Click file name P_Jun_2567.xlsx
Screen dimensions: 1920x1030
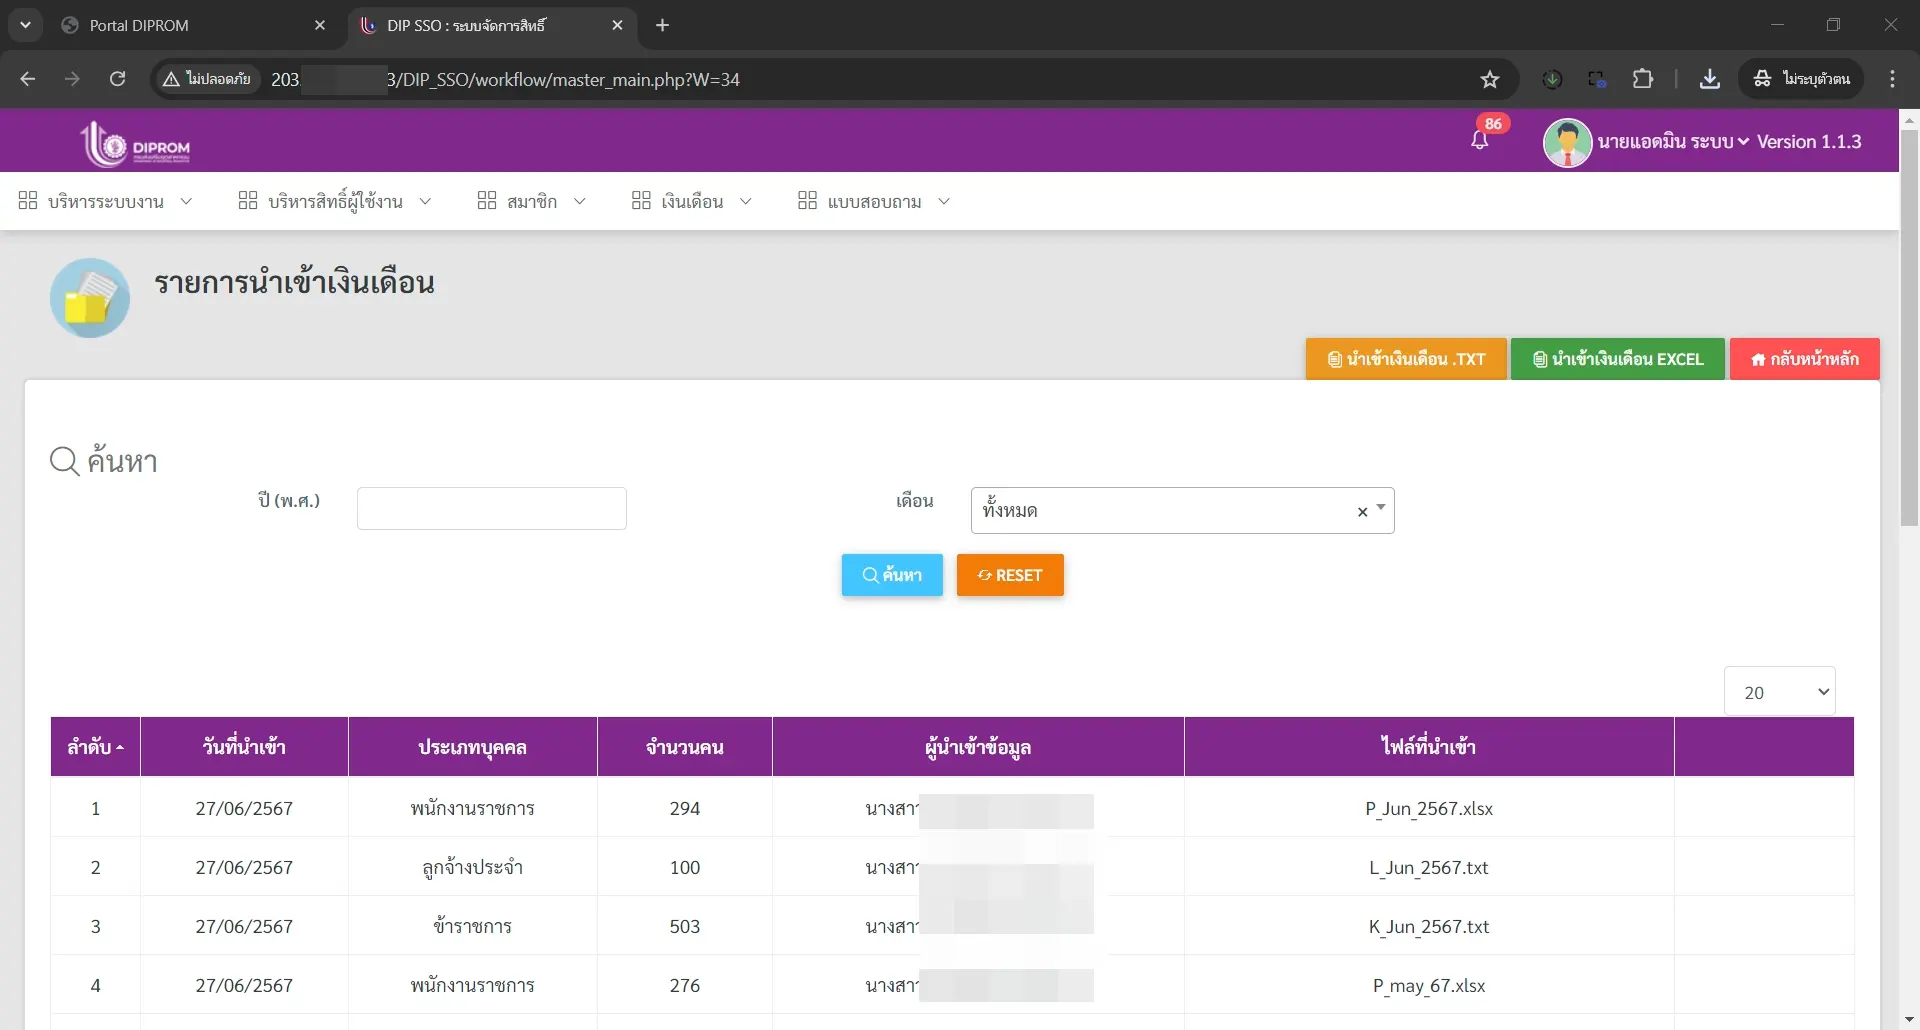(x=1429, y=808)
